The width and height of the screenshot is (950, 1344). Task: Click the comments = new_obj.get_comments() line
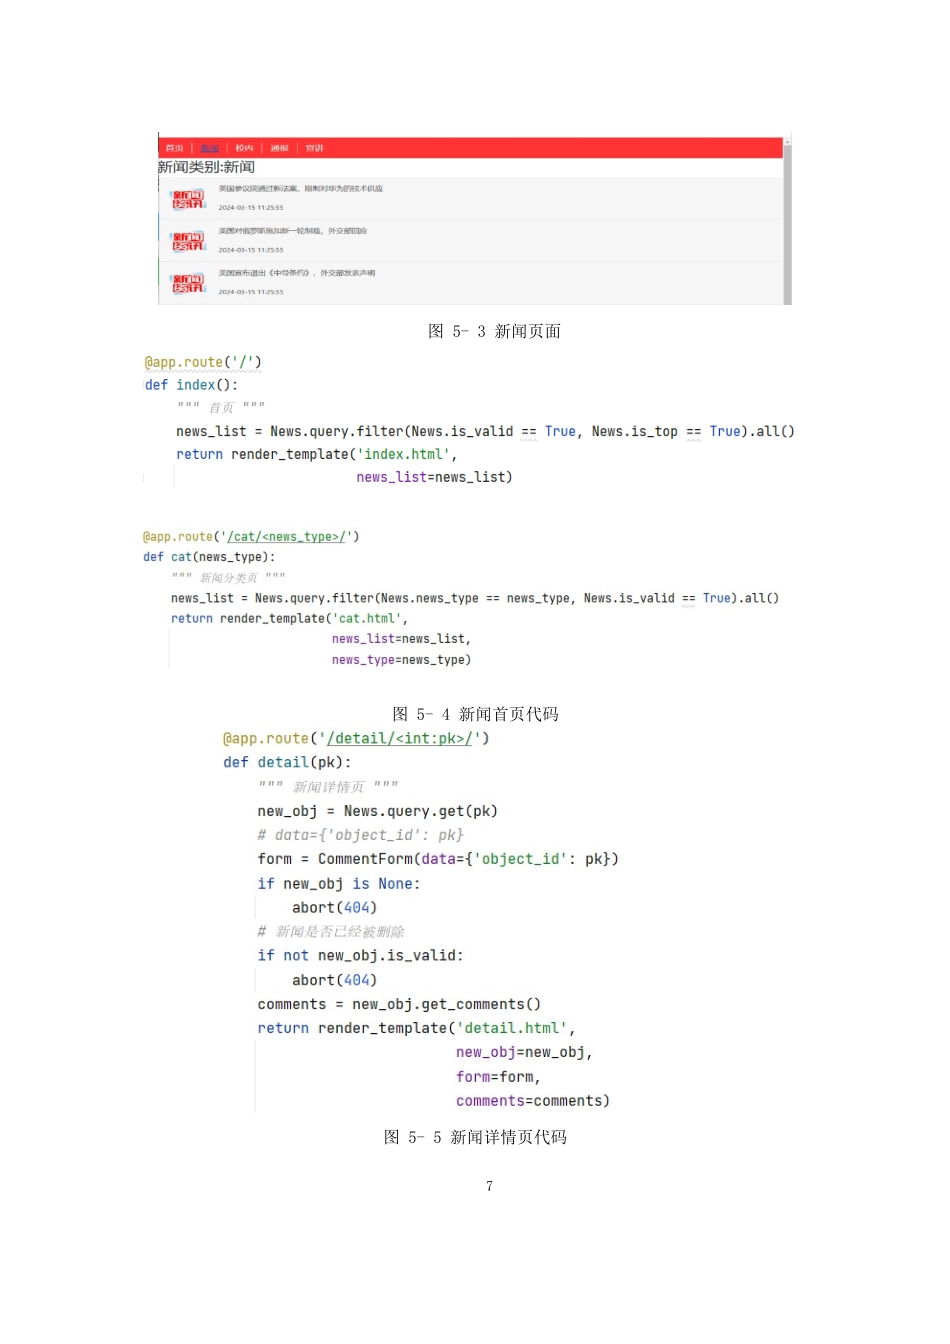pos(399,1004)
